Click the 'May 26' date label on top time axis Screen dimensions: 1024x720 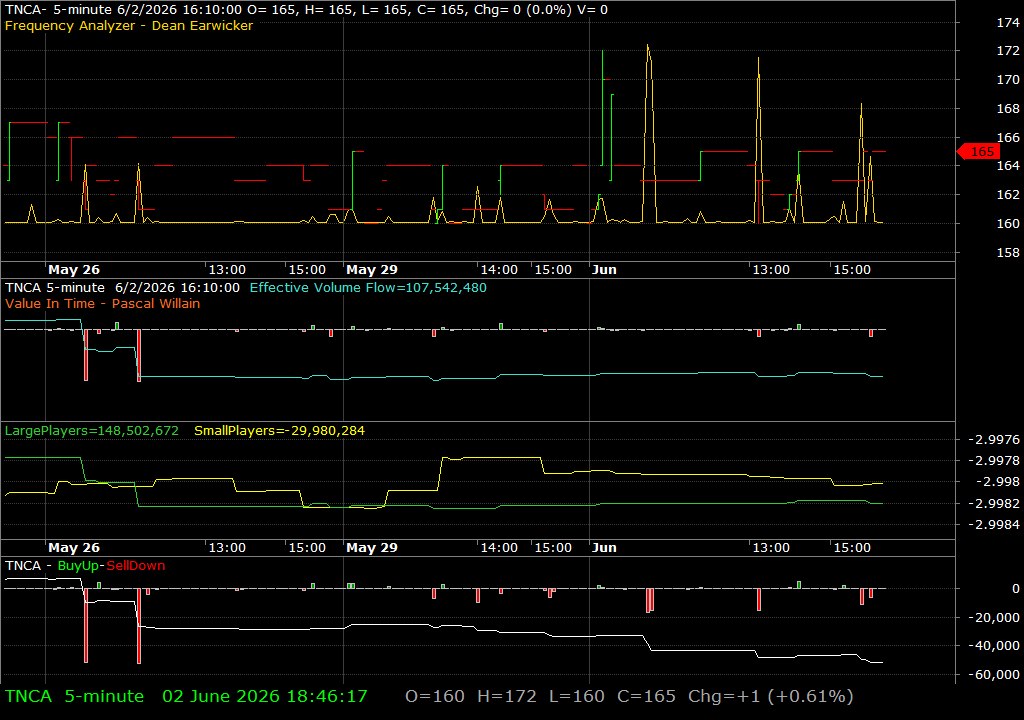click(x=74, y=270)
